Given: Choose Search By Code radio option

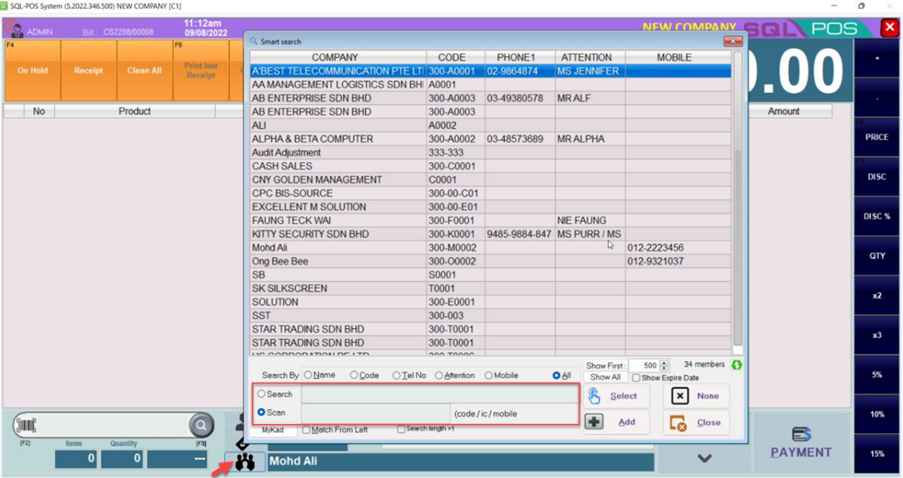Looking at the screenshot, I should point(354,375).
